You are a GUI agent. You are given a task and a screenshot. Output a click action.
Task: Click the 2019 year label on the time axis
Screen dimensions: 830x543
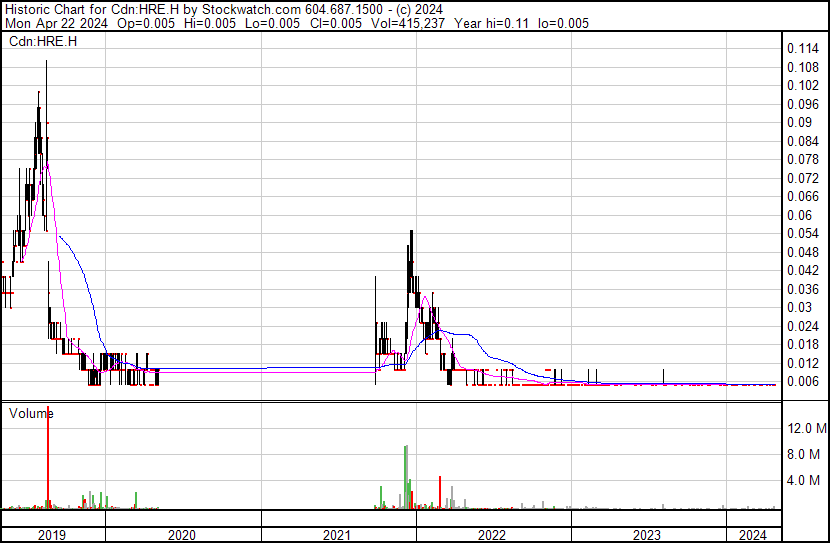pos(52,535)
